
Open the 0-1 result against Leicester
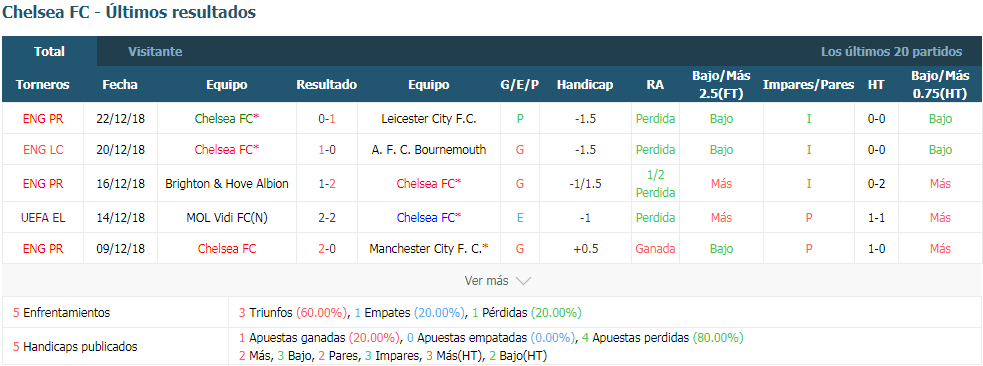pyautogui.click(x=327, y=118)
